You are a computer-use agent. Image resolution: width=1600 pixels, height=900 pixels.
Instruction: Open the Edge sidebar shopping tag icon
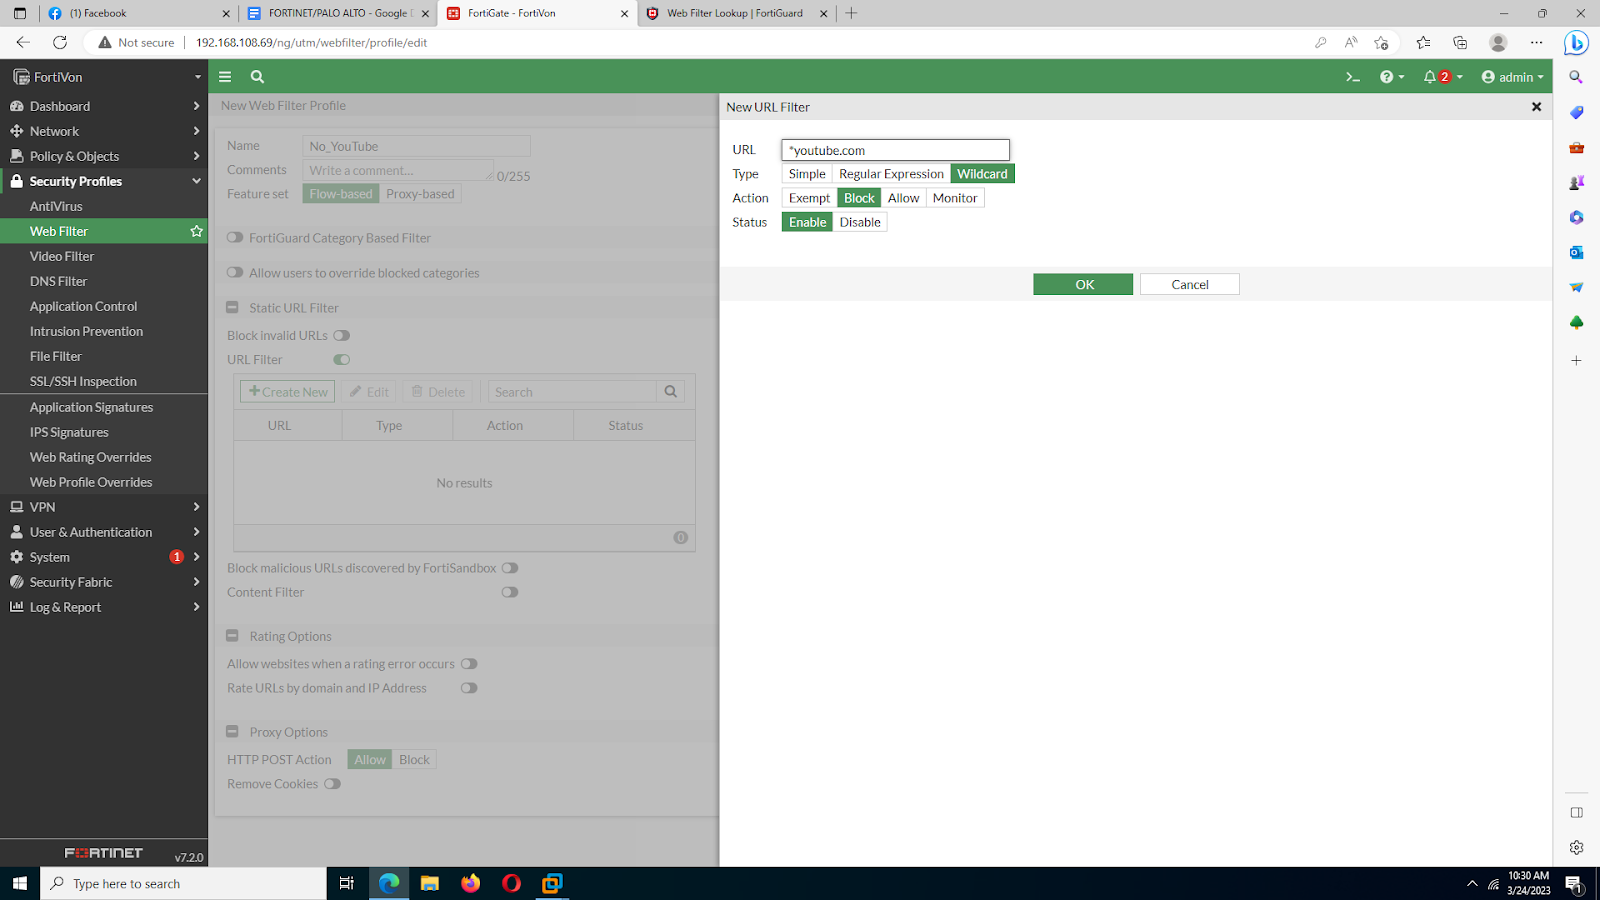pyautogui.click(x=1576, y=112)
